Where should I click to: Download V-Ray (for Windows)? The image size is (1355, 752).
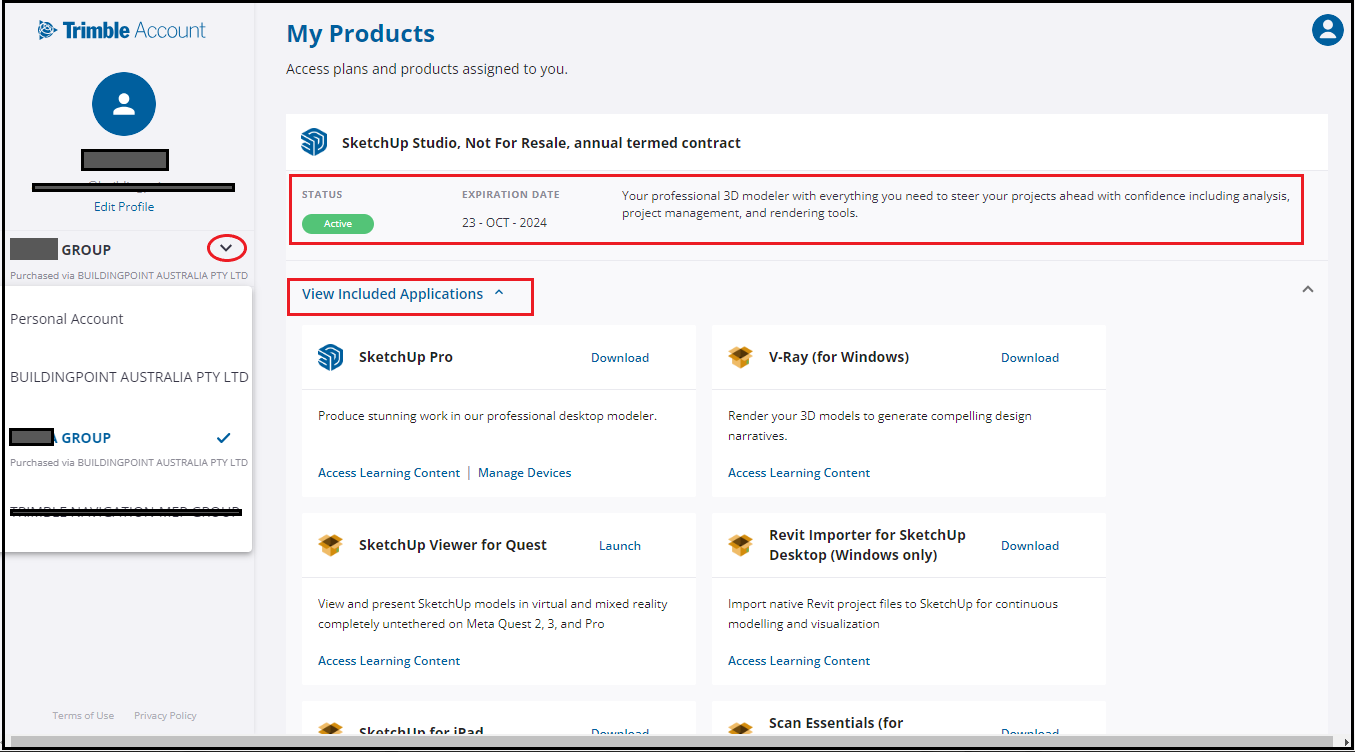pos(1030,357)
